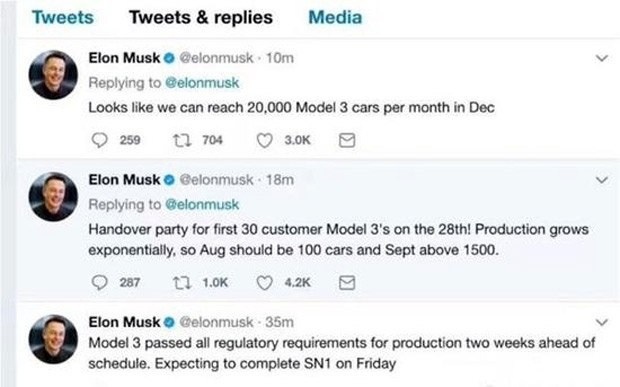Like the tweet with 3.0K likes
Viewport: 620px width, 387px height.
pos(265,140)
